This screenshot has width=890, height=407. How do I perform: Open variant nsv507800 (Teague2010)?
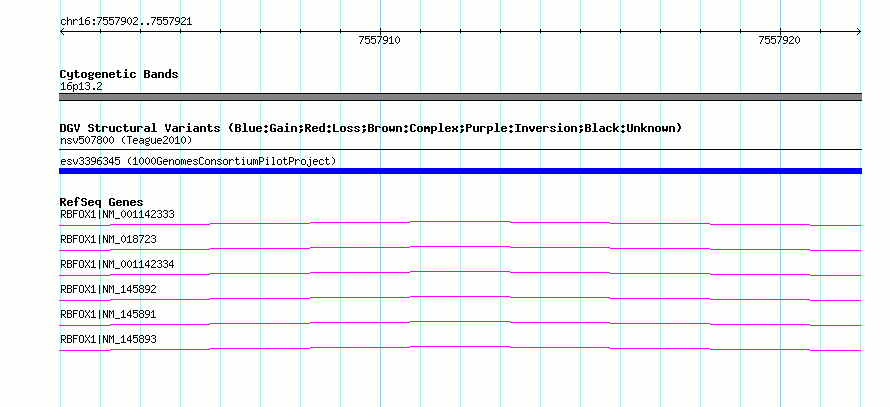click(x=126, y=140)
